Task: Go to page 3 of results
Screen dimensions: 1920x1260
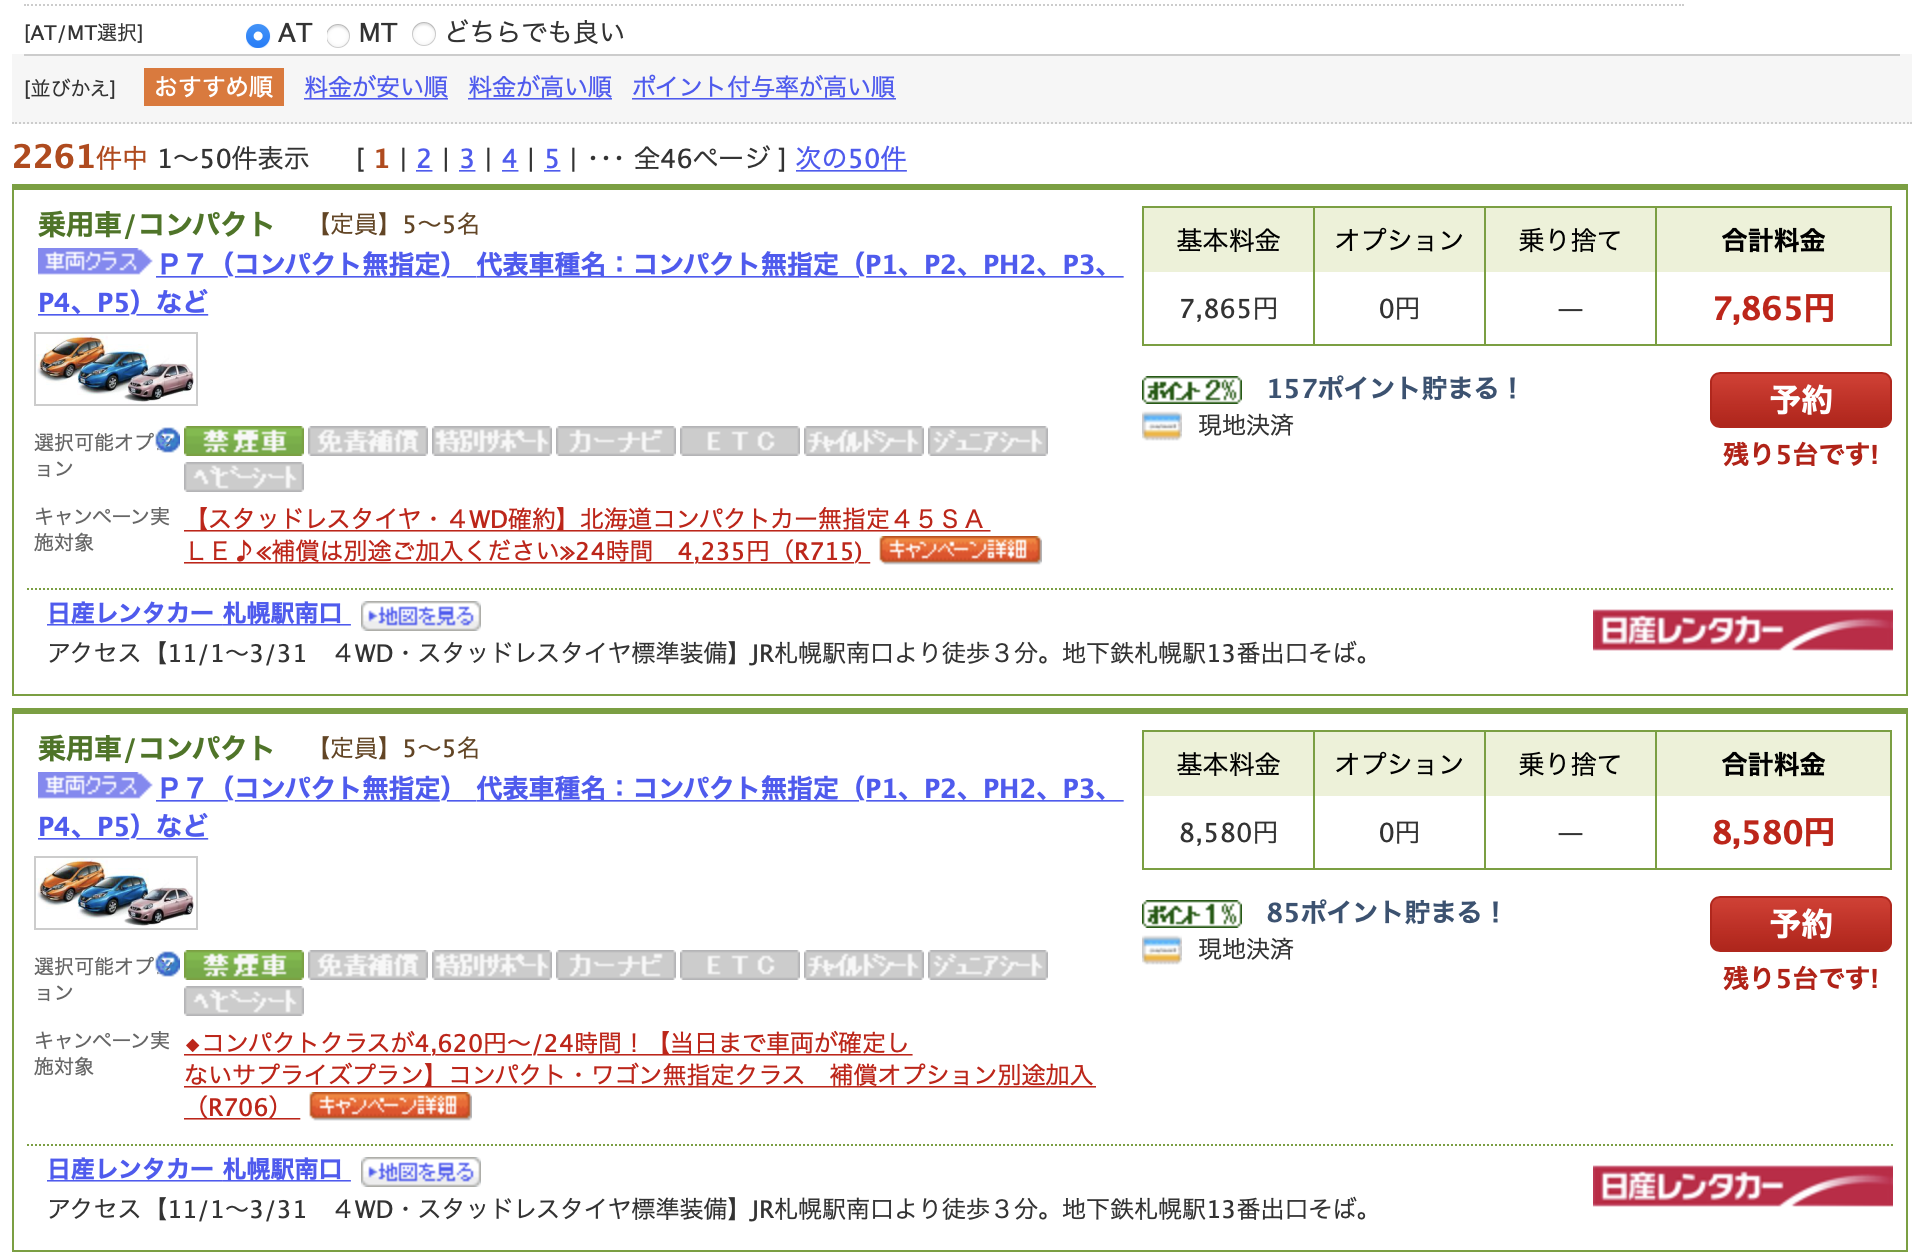Action: coord(466,159)
